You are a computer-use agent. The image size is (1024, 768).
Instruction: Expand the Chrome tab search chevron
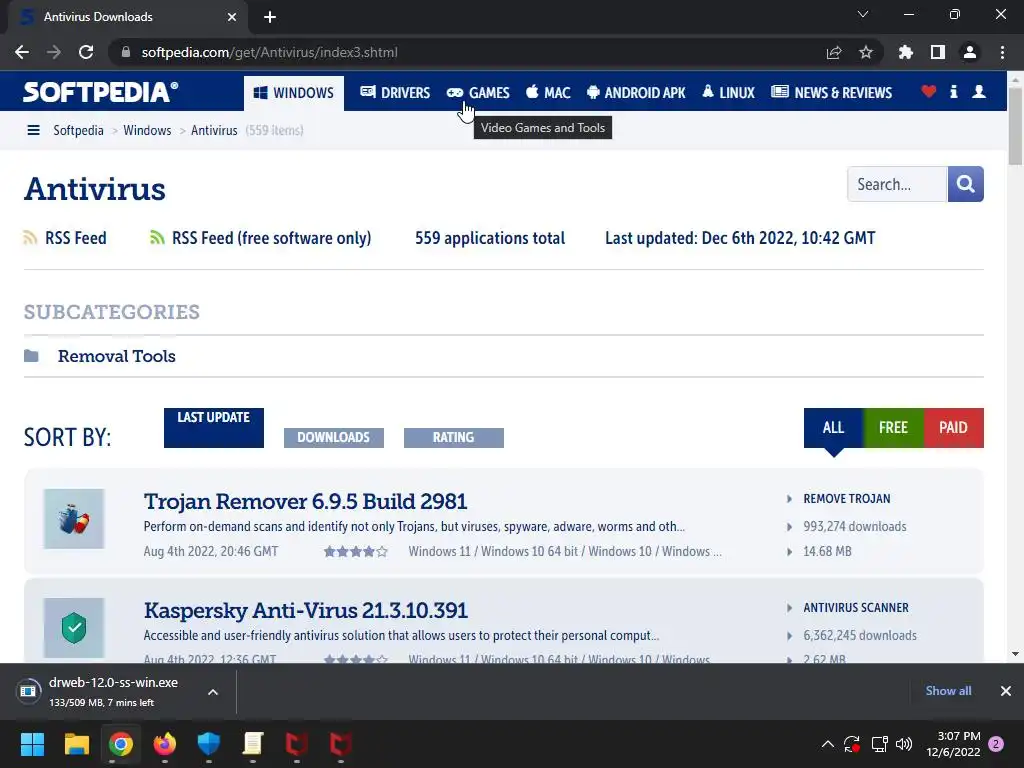pos(863,14)
